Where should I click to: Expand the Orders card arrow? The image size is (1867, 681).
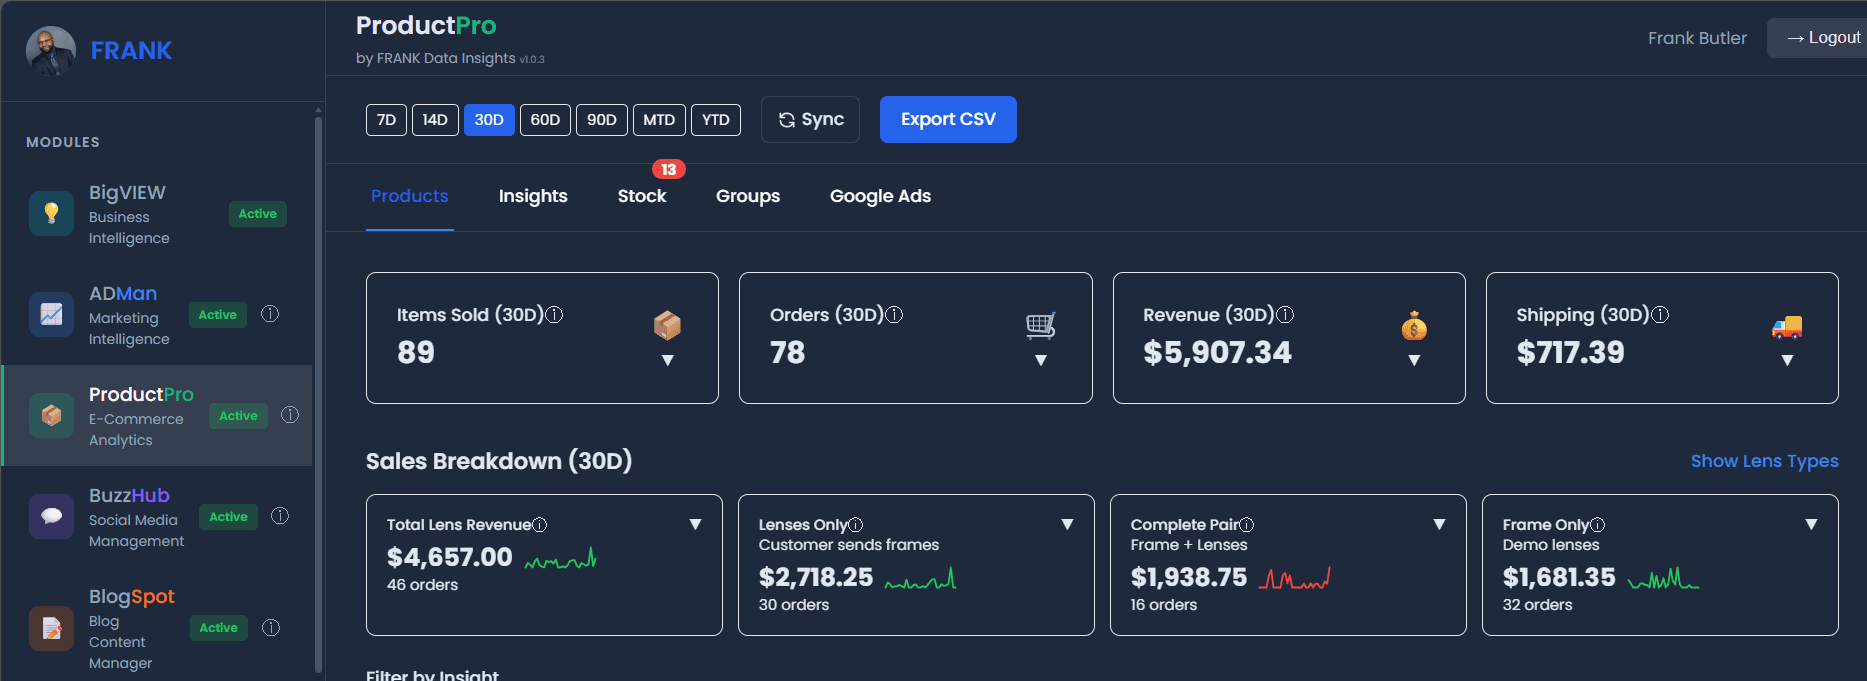(1041, 360)
